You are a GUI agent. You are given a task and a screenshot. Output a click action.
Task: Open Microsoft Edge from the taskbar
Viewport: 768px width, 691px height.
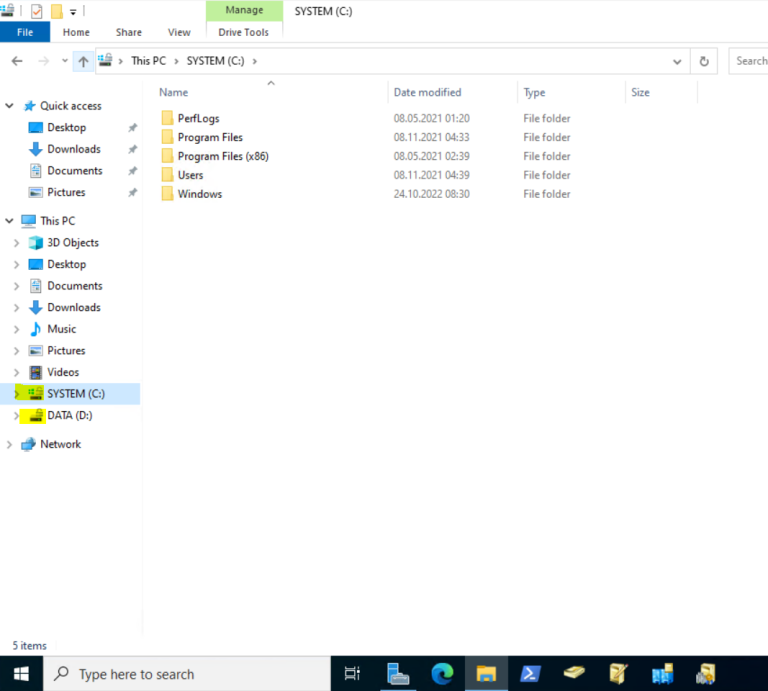(x=442, y=674)
